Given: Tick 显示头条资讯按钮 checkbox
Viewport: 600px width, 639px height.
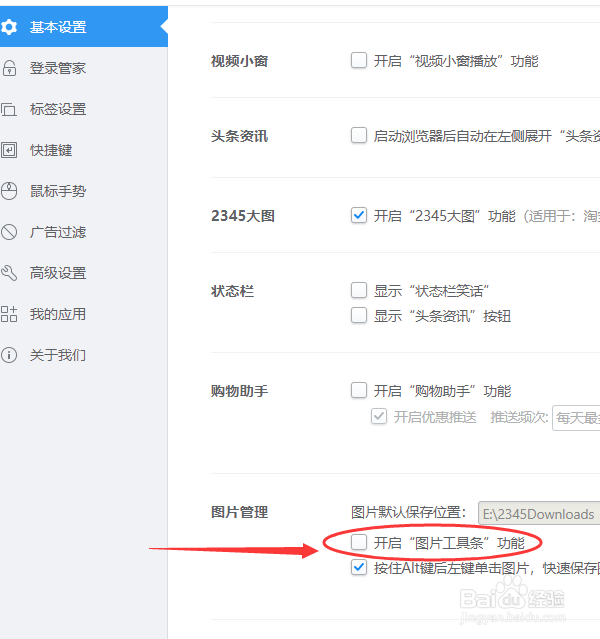Looking at the screenshot, I should 359,315.
